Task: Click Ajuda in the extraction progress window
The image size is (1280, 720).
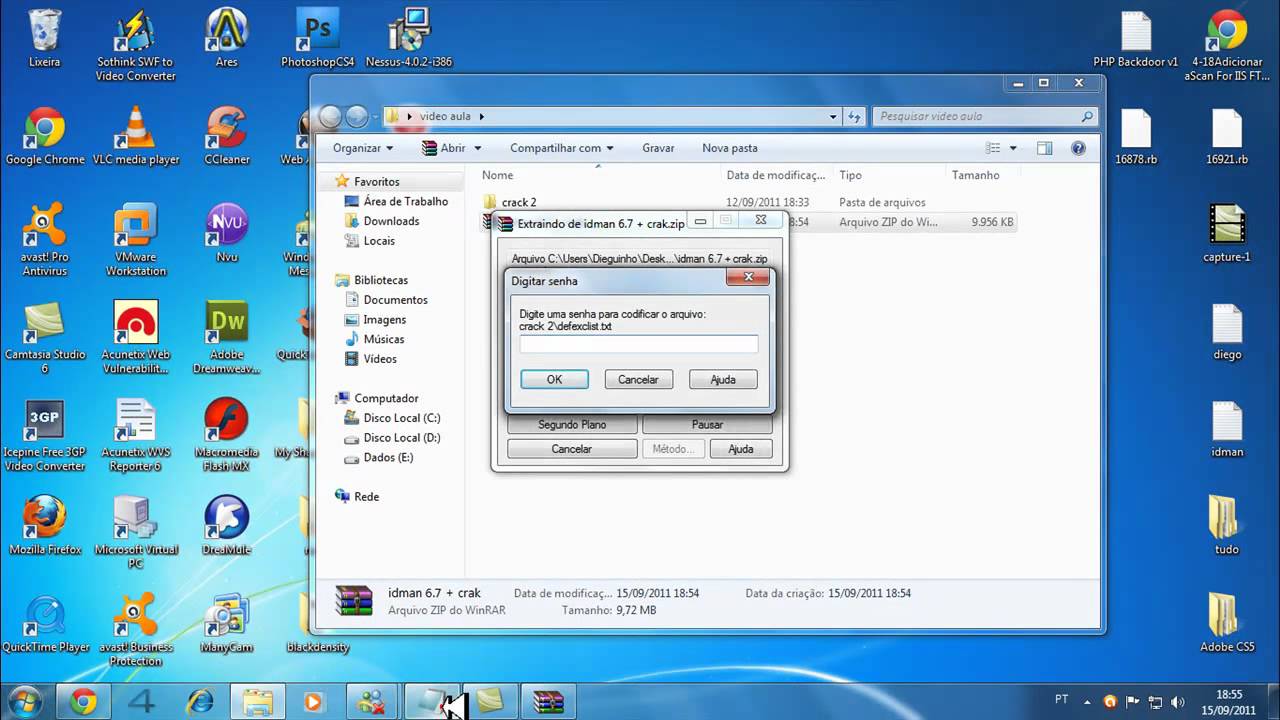Action: (740, 449)
